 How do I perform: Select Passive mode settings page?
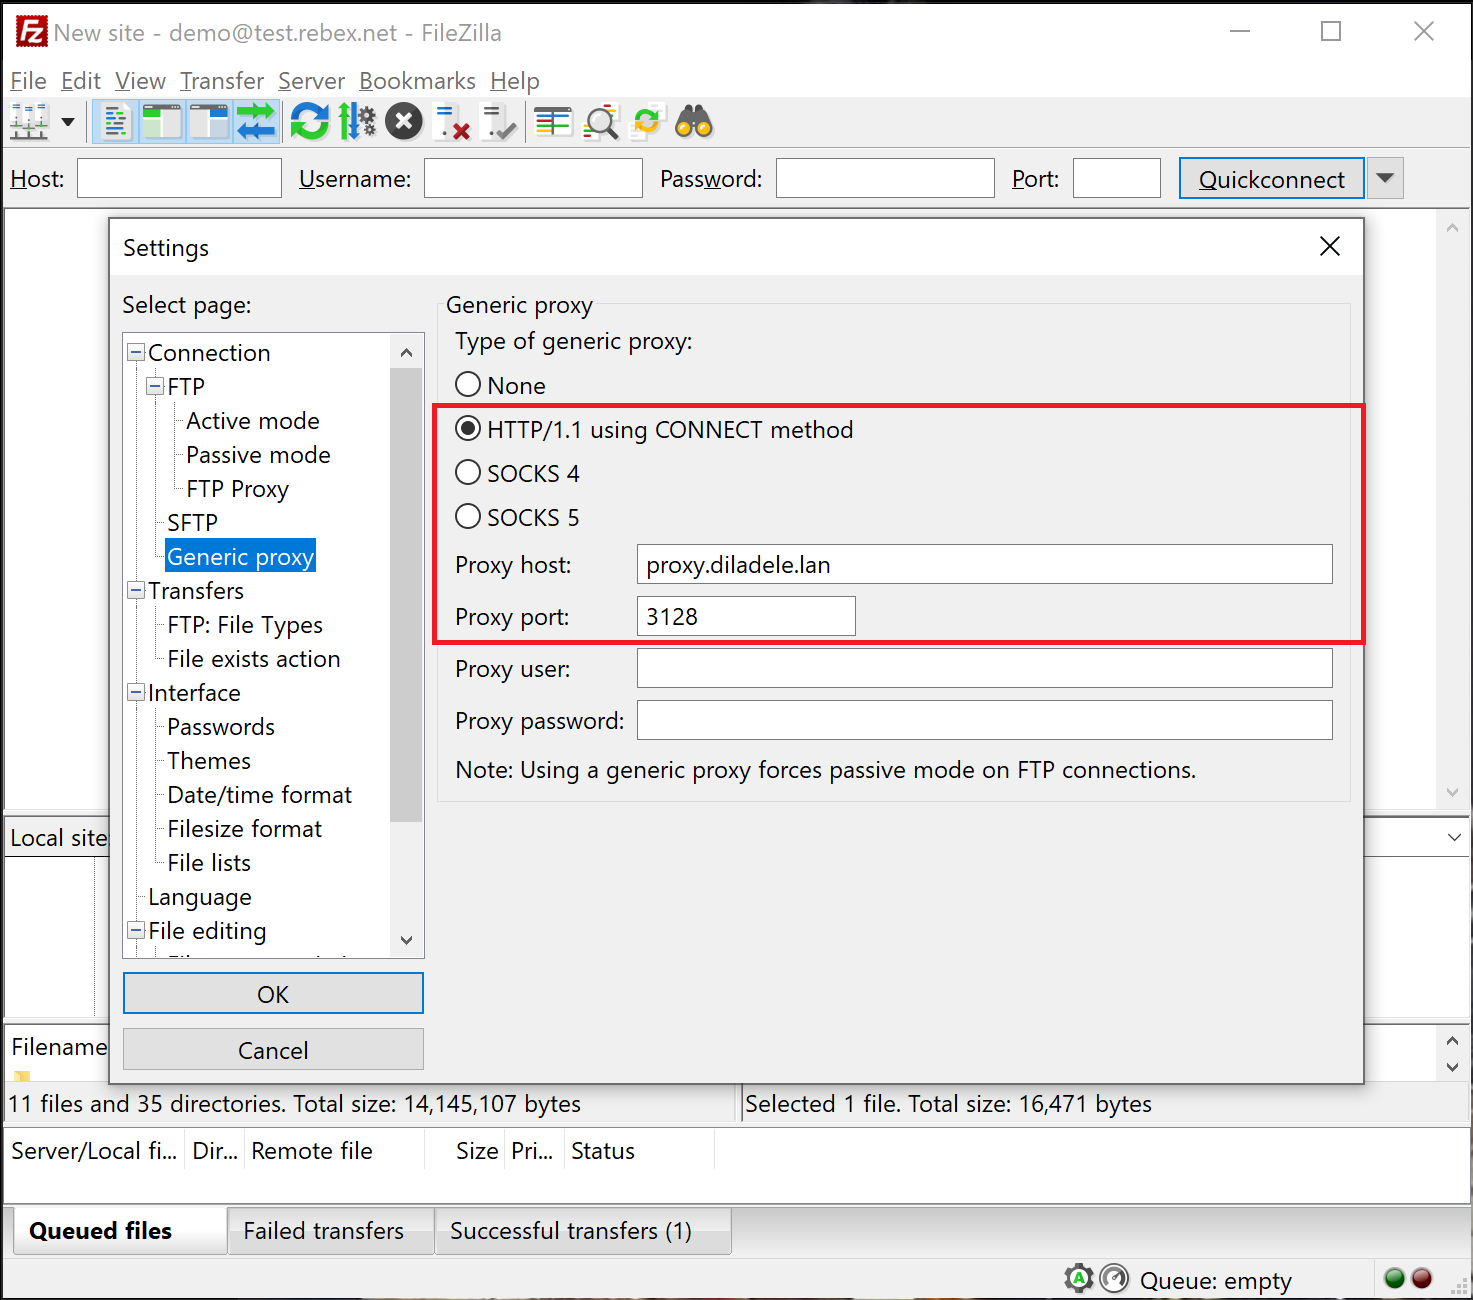[x=258, y=454]
